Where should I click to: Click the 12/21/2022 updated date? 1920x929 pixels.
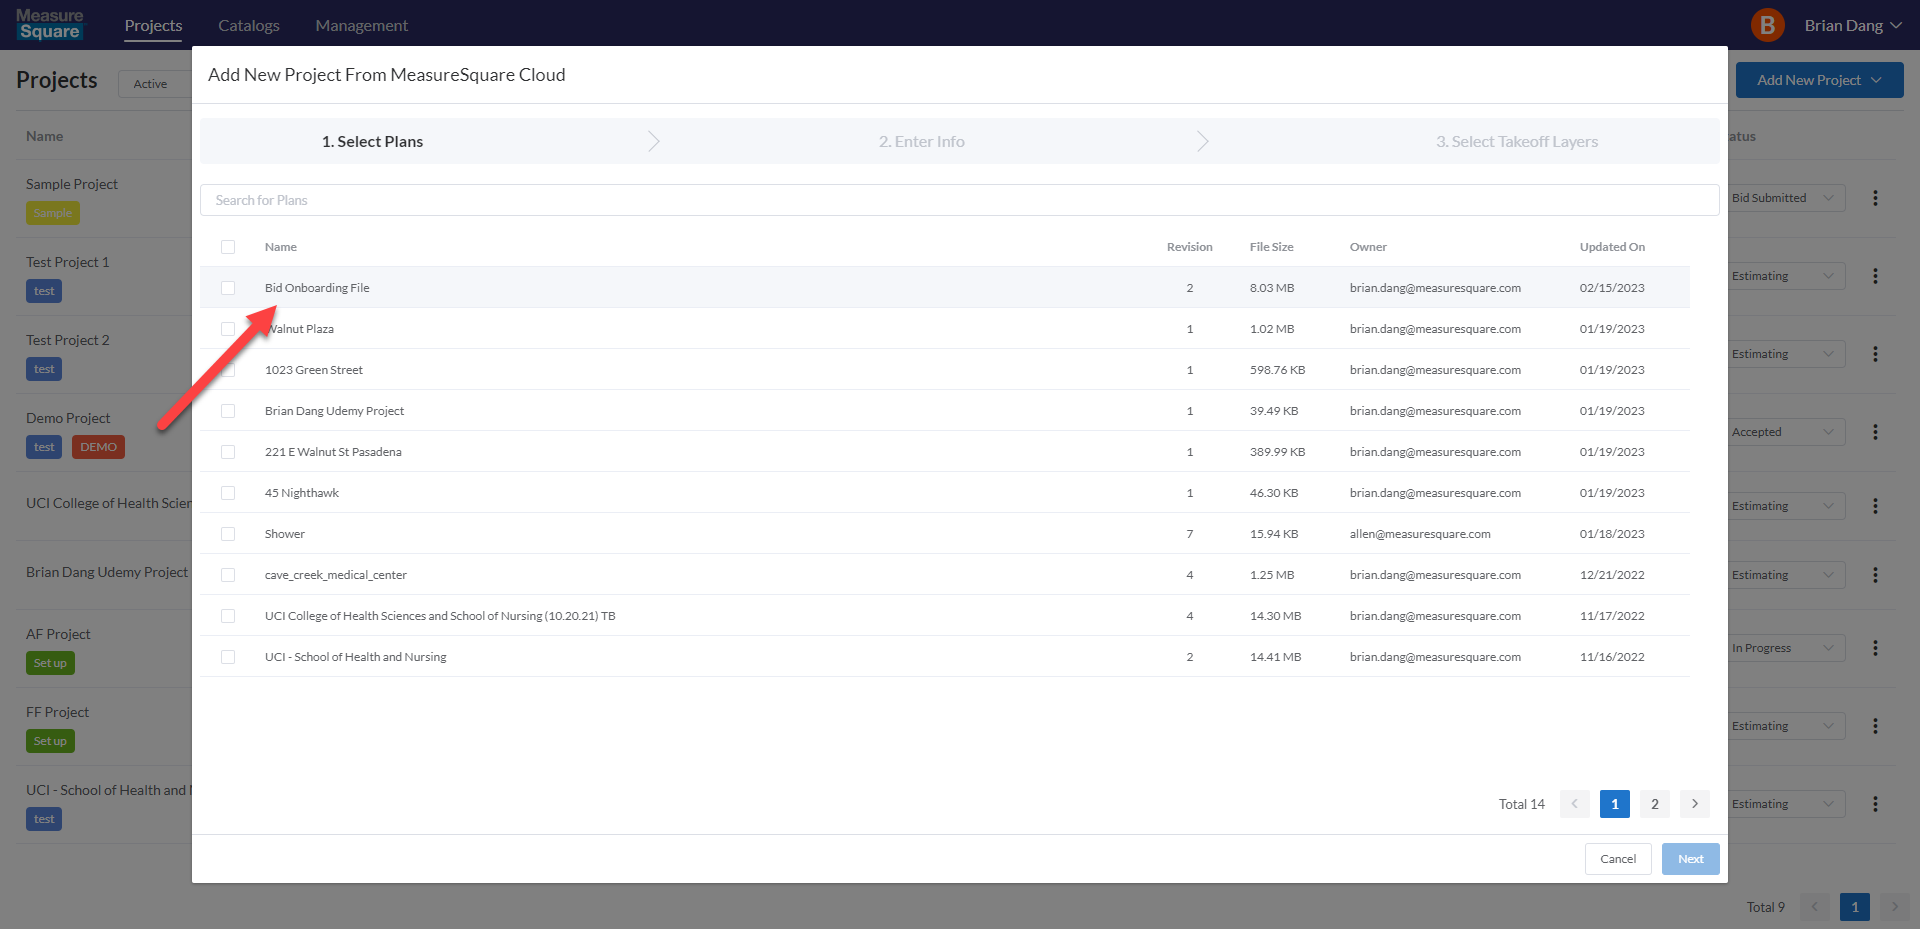point(1612,575)
